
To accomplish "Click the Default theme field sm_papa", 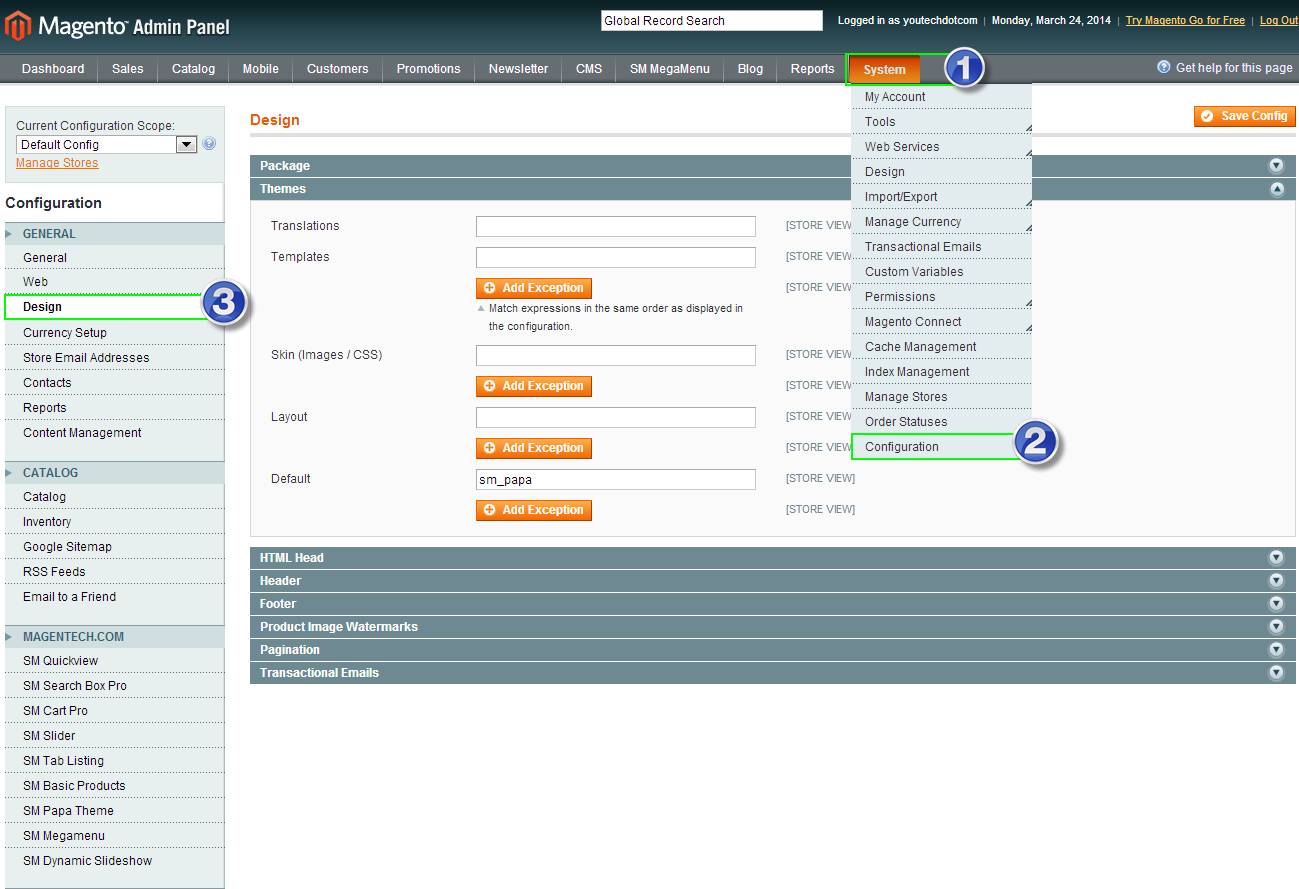I will (616, 479).
